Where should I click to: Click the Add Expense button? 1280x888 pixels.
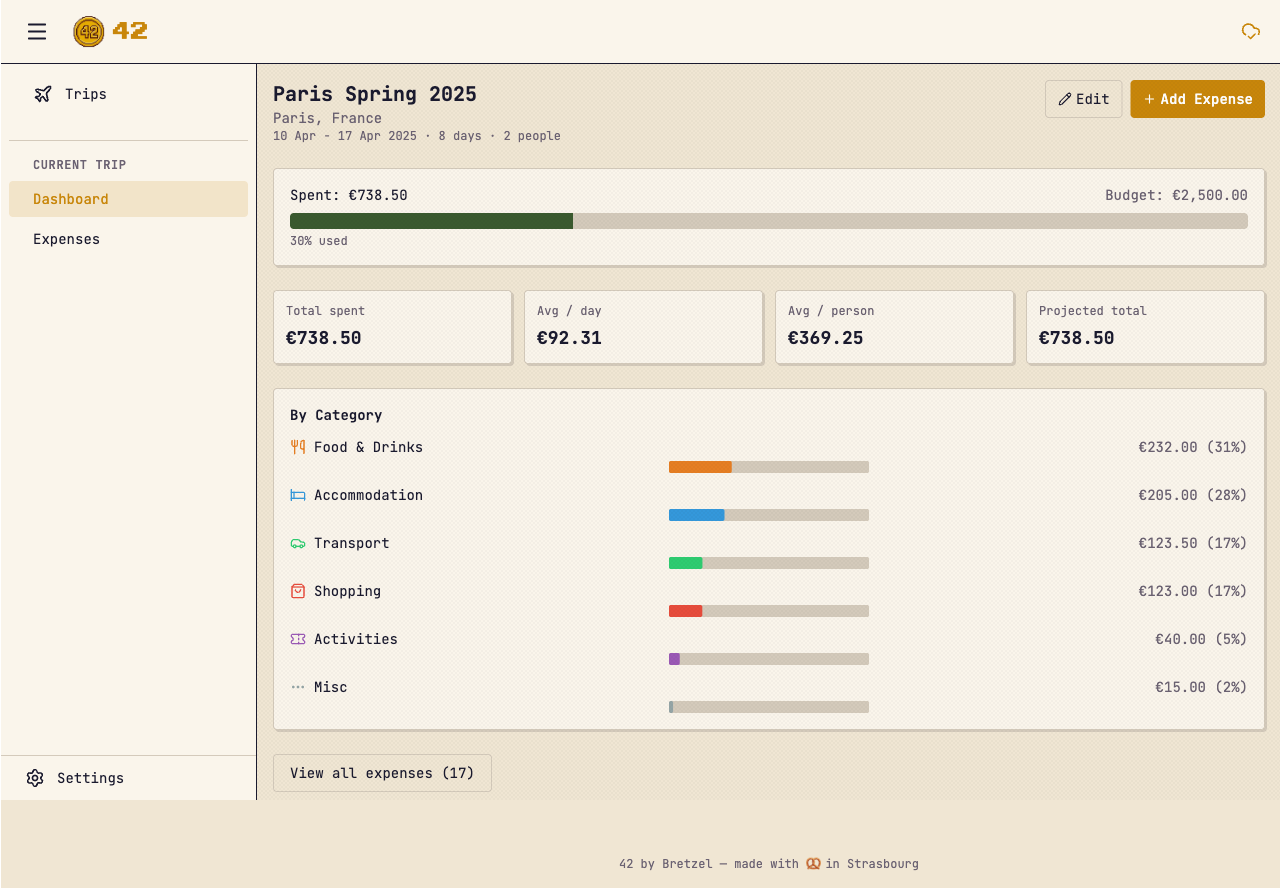[1197, 99]
